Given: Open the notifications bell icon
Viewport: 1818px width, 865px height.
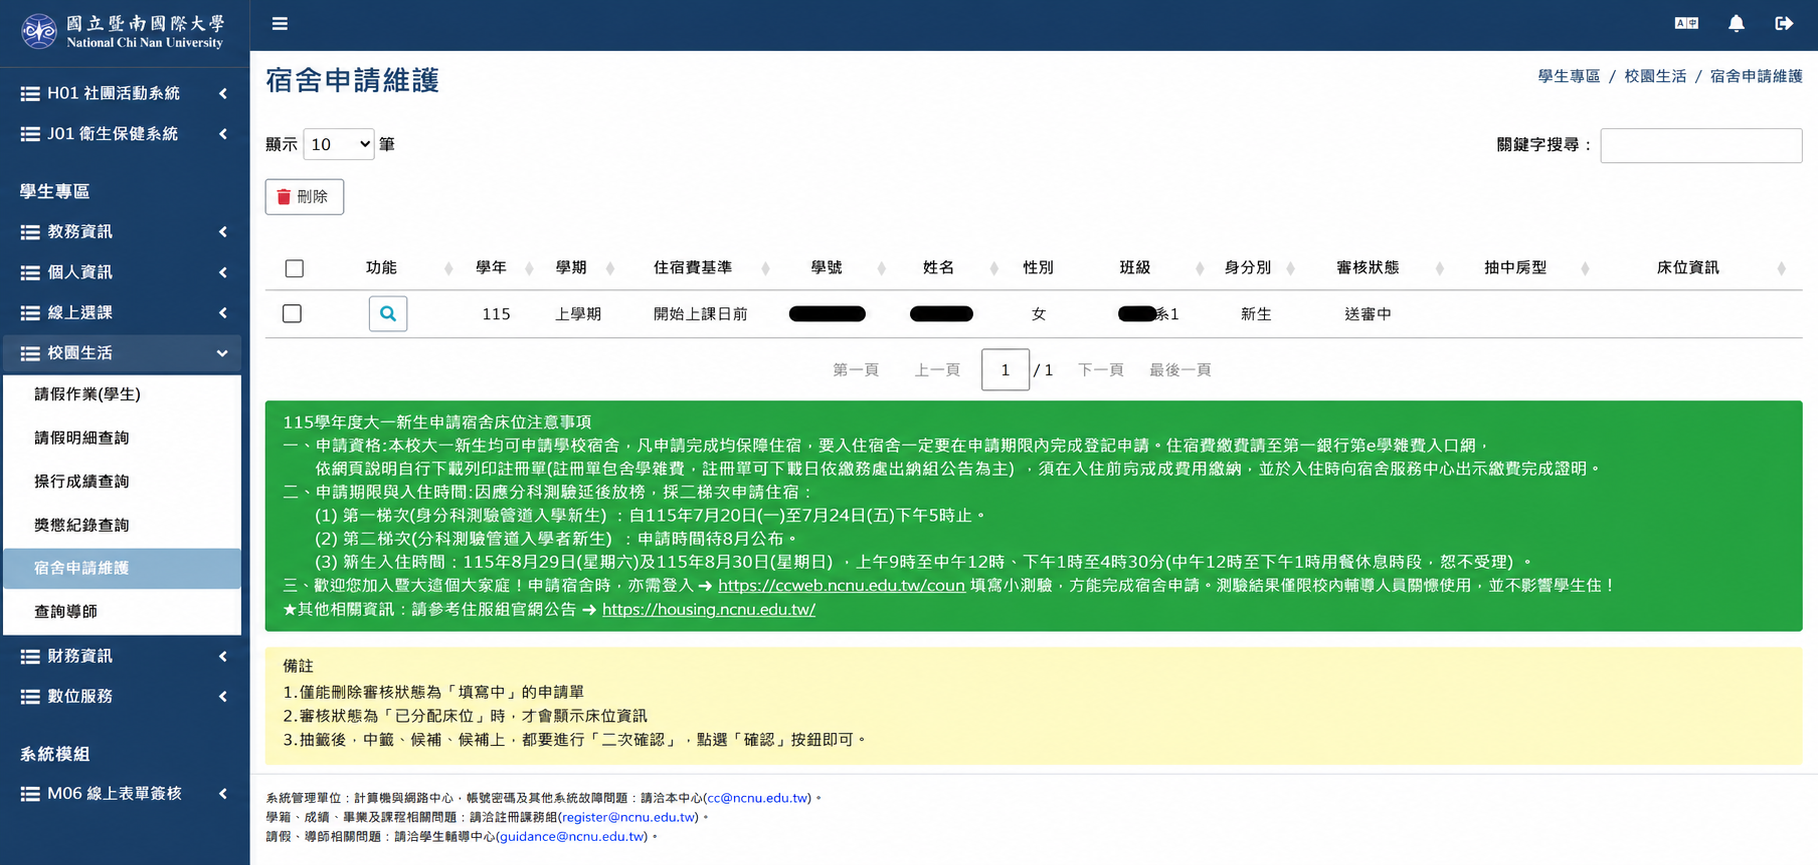Looking at the screenshot, I should point(1736,23).
